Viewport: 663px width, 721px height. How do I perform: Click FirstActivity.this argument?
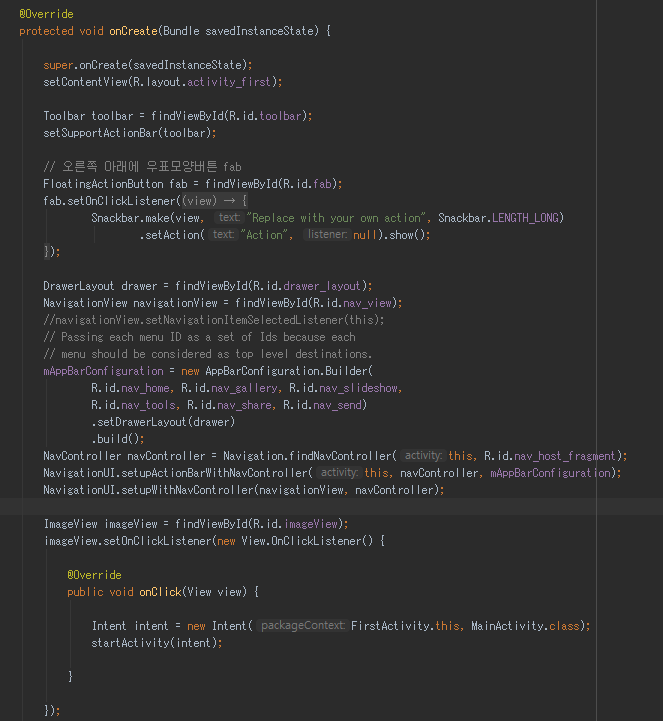pyautogui.click(x=405, y=626)
